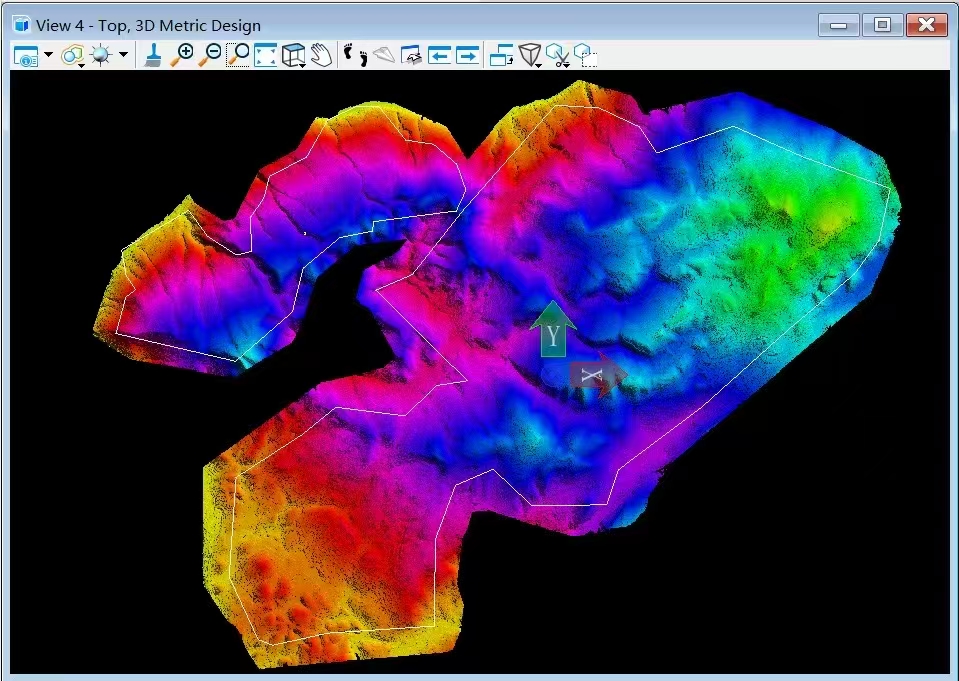Select the Zoom Out magnifier
This screenshot has width=959, height=681.
pyautogui.click(x=209, y=55)
